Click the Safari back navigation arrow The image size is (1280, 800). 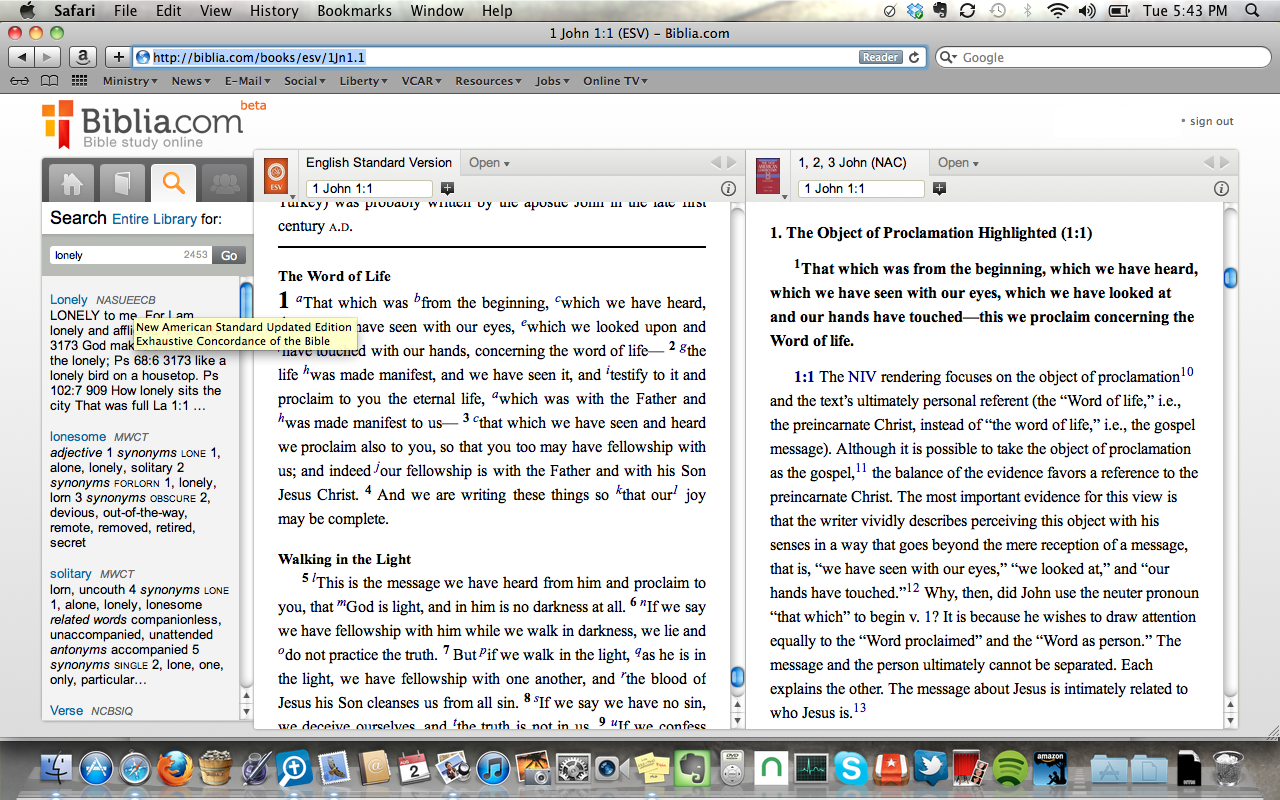click(22, 57)
